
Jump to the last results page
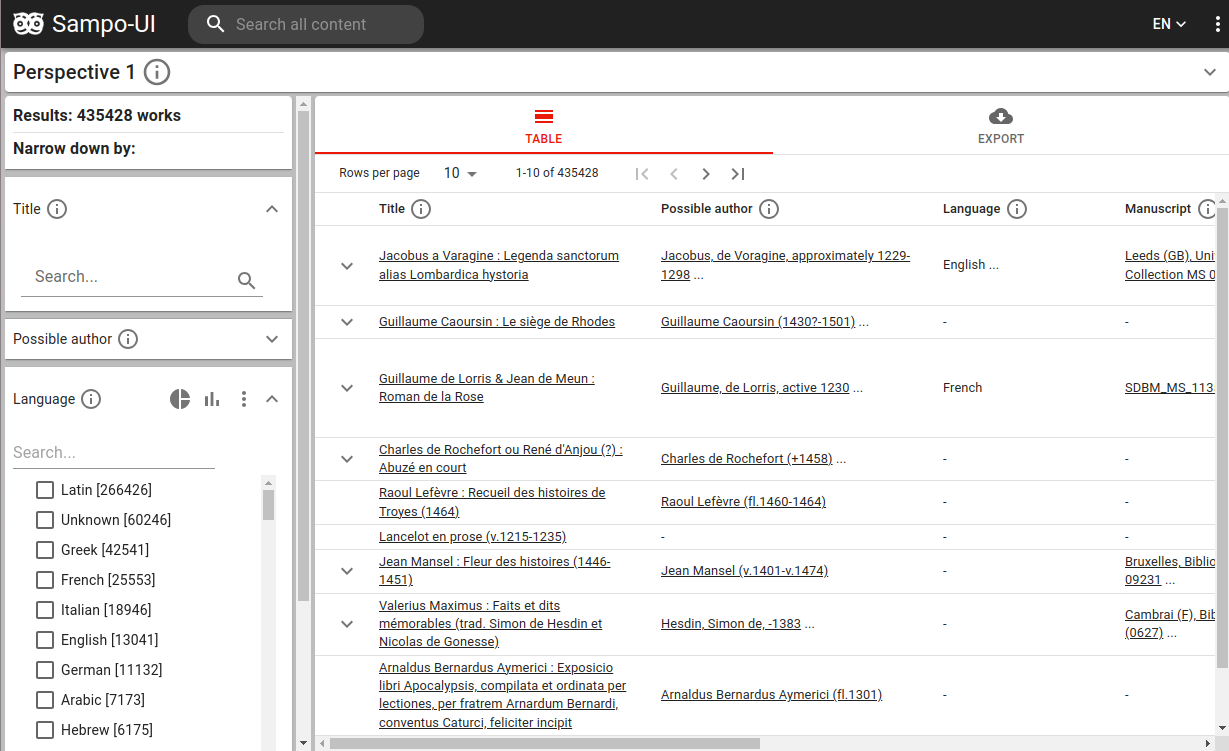pos(738,174)
